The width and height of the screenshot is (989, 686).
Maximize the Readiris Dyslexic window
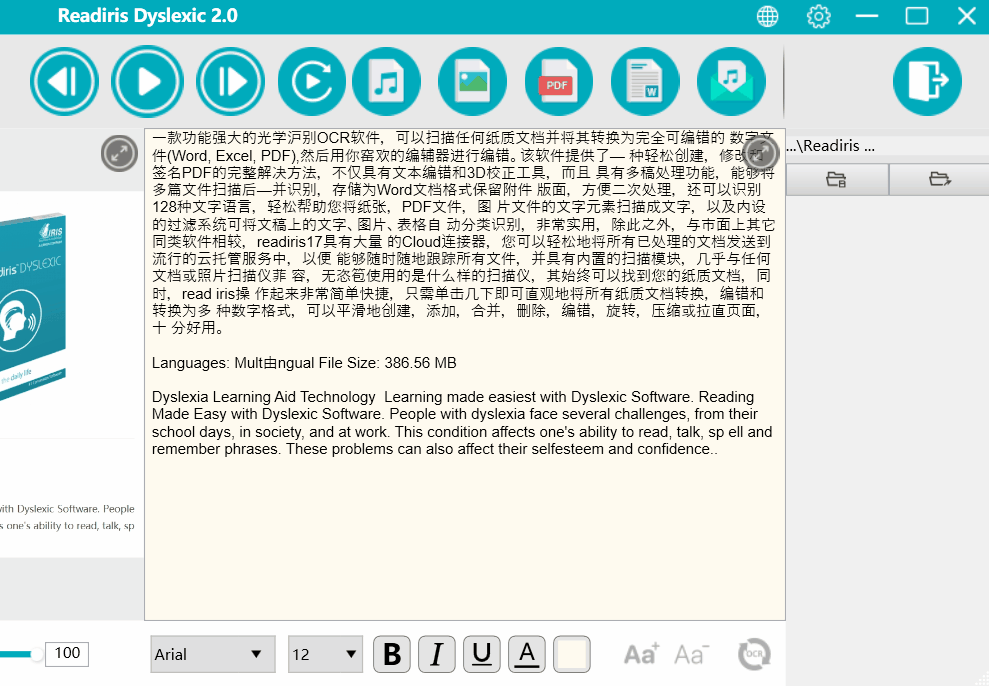(916, 16)
